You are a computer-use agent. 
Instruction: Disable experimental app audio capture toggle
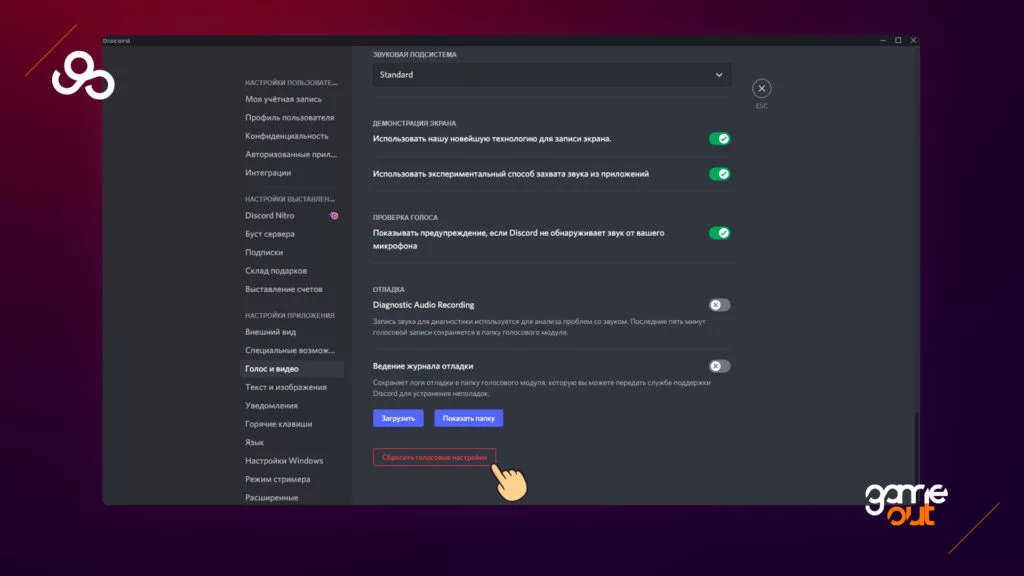click(719, 174)
